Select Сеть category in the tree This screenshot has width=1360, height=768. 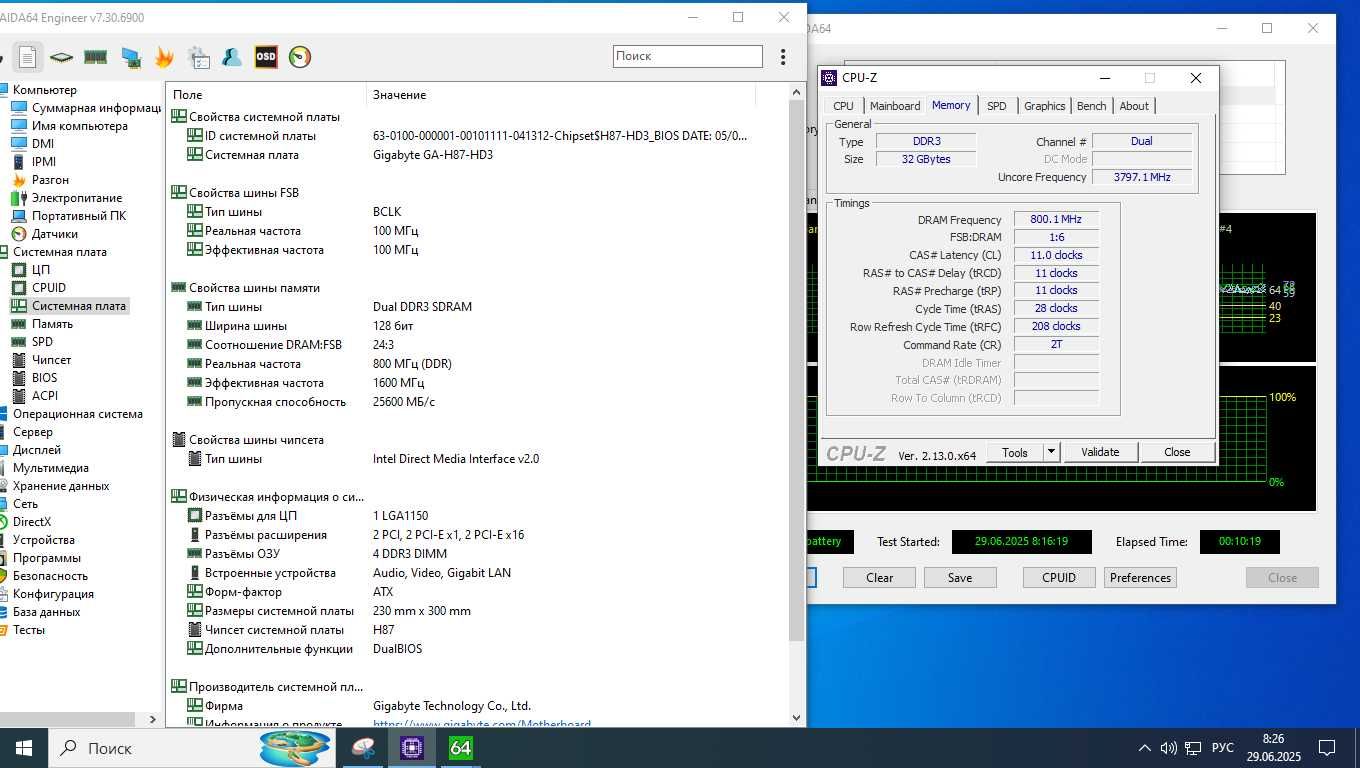click(25, 504)
